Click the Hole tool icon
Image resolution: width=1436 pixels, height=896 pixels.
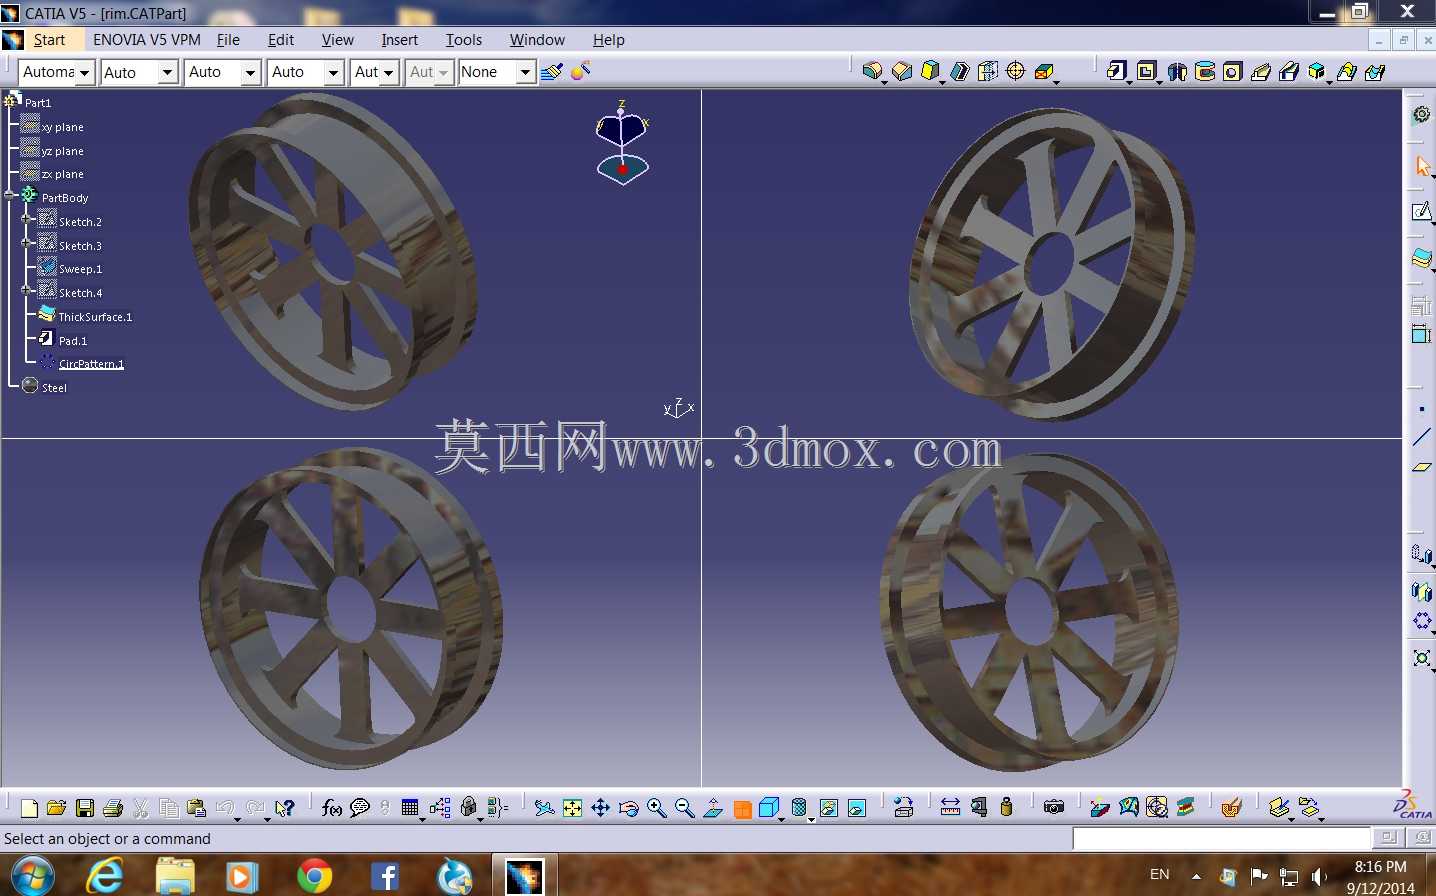[1233, 71]
